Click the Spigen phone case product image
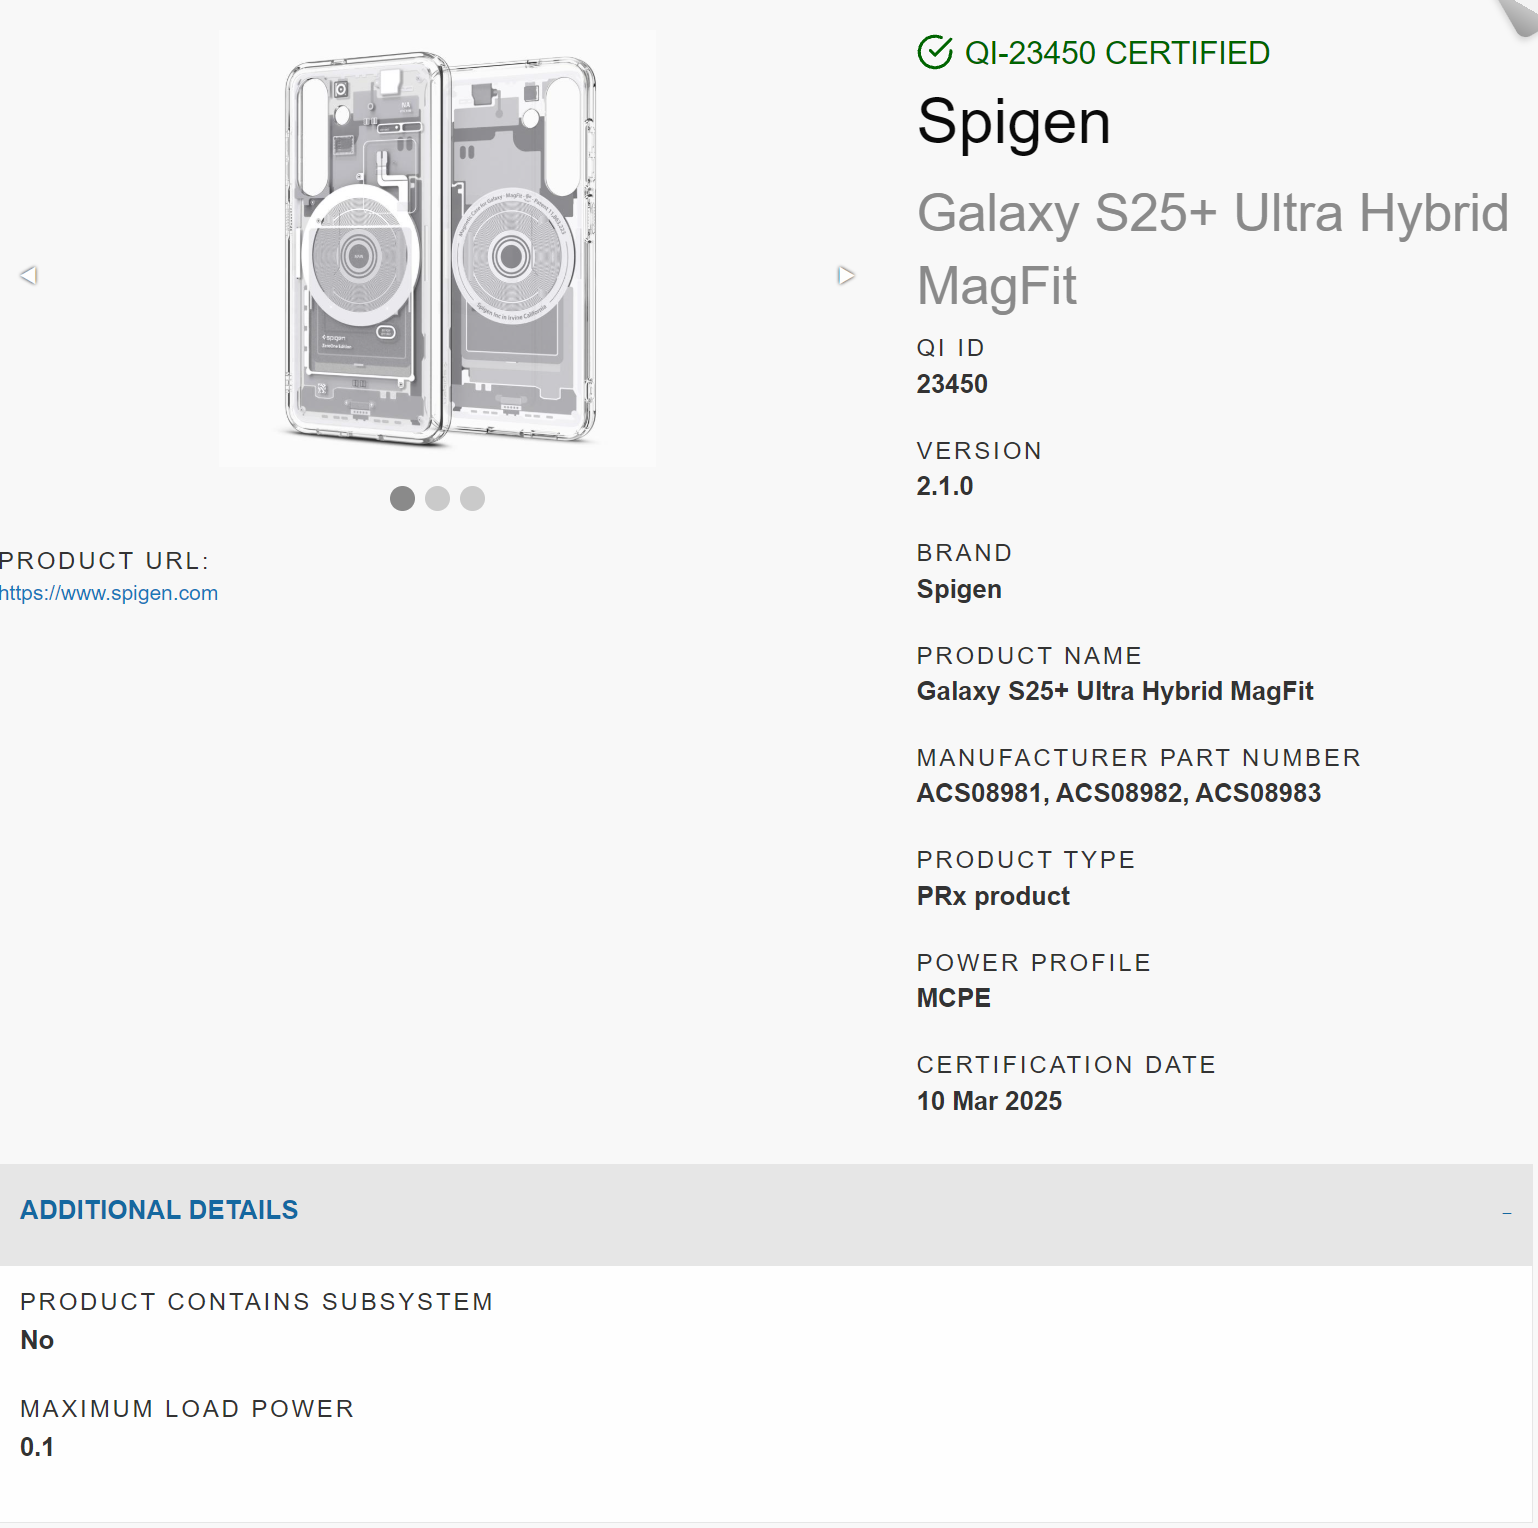Screen dimensions: 1538x1528 [438, 248]
